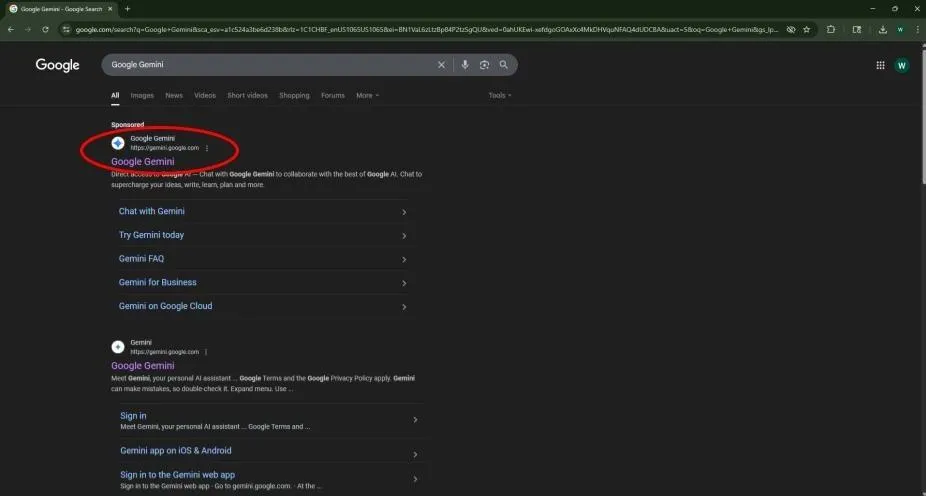Open the three-dot menu beside sponsored gemini.google.com URL
Viewport: 926px width, 496px height.
207,148
